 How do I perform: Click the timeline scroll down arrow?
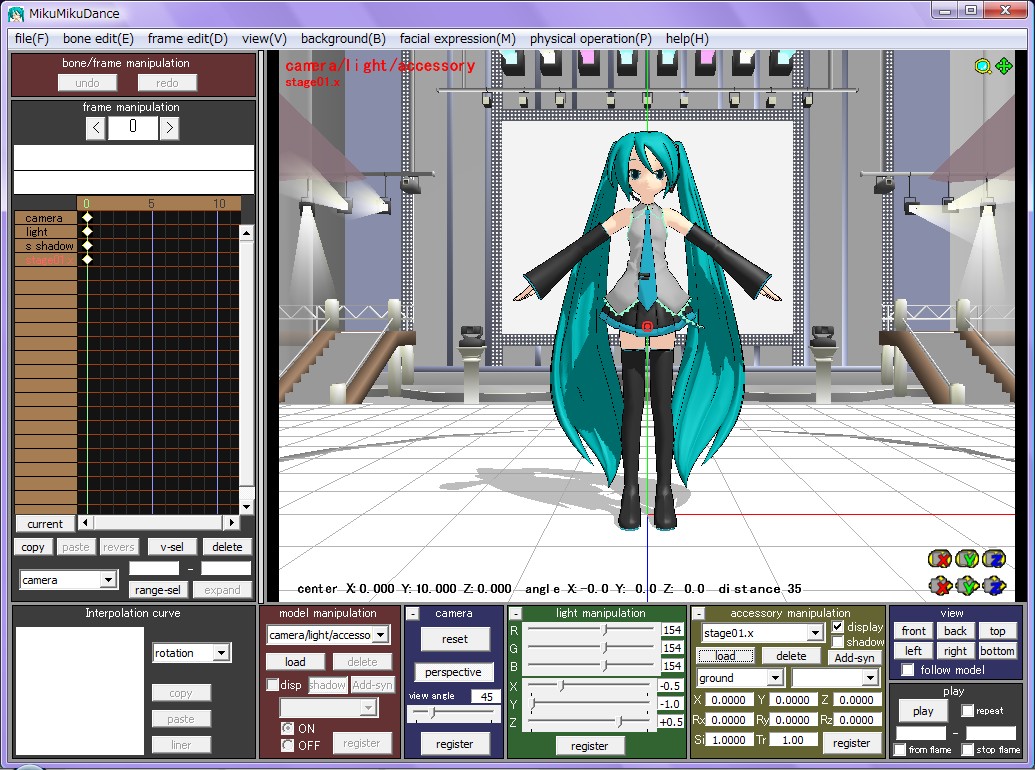(246, 507)
